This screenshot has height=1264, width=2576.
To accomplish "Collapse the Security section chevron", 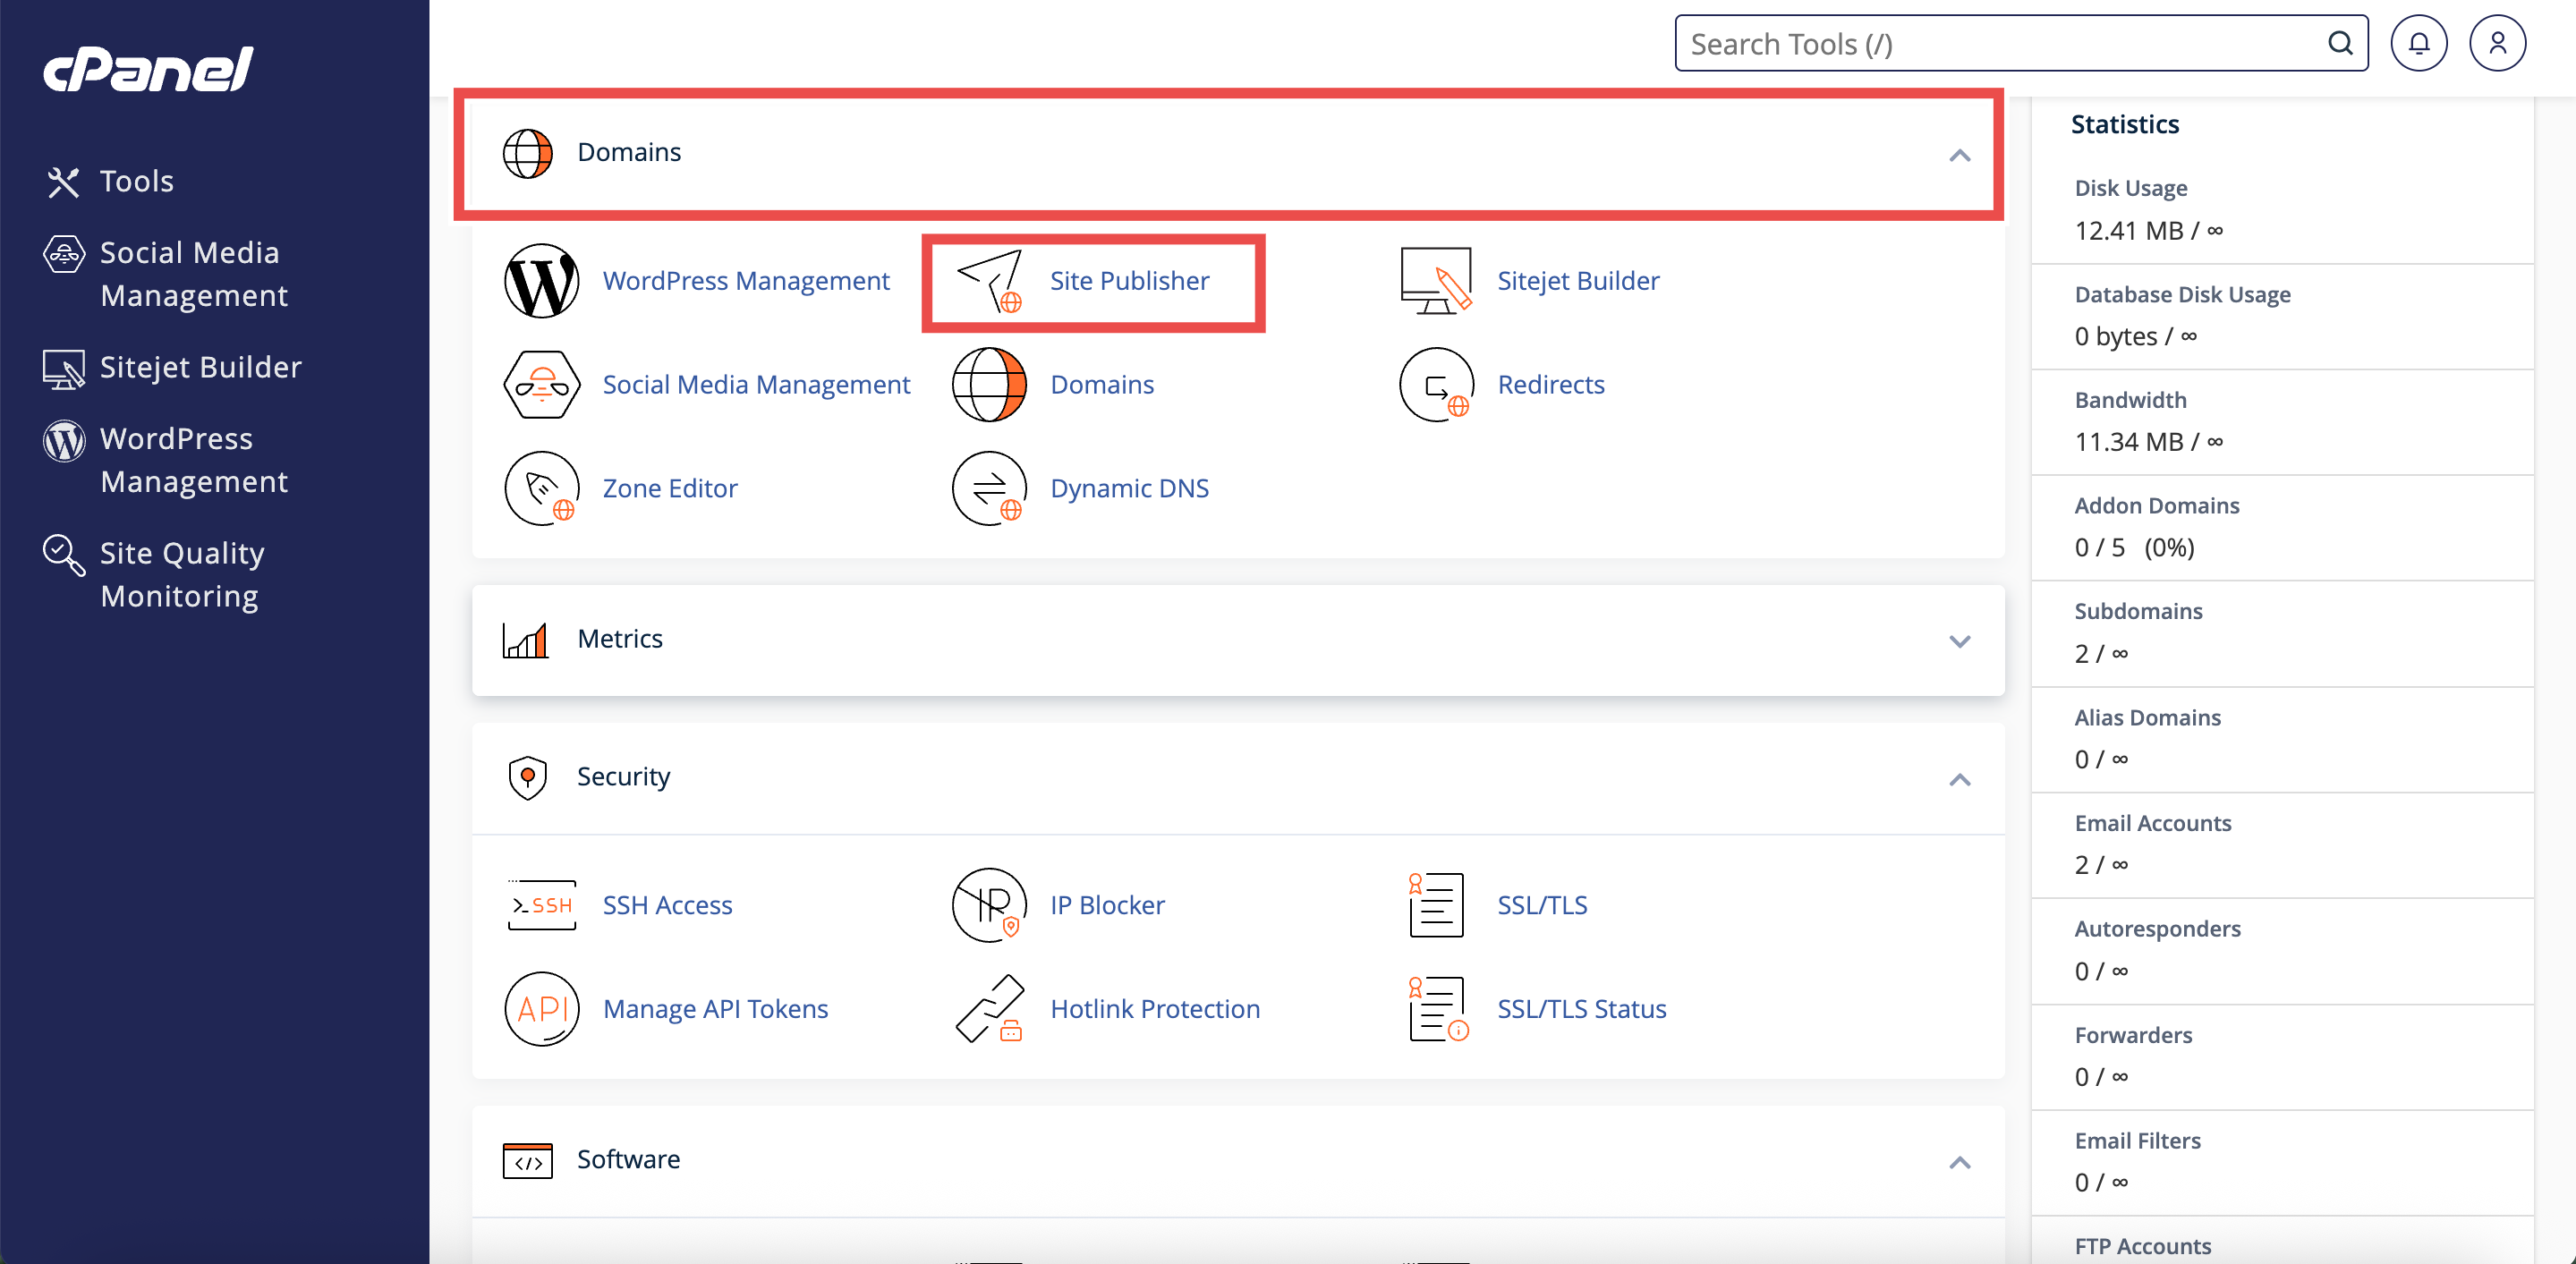I will 1959,779.
